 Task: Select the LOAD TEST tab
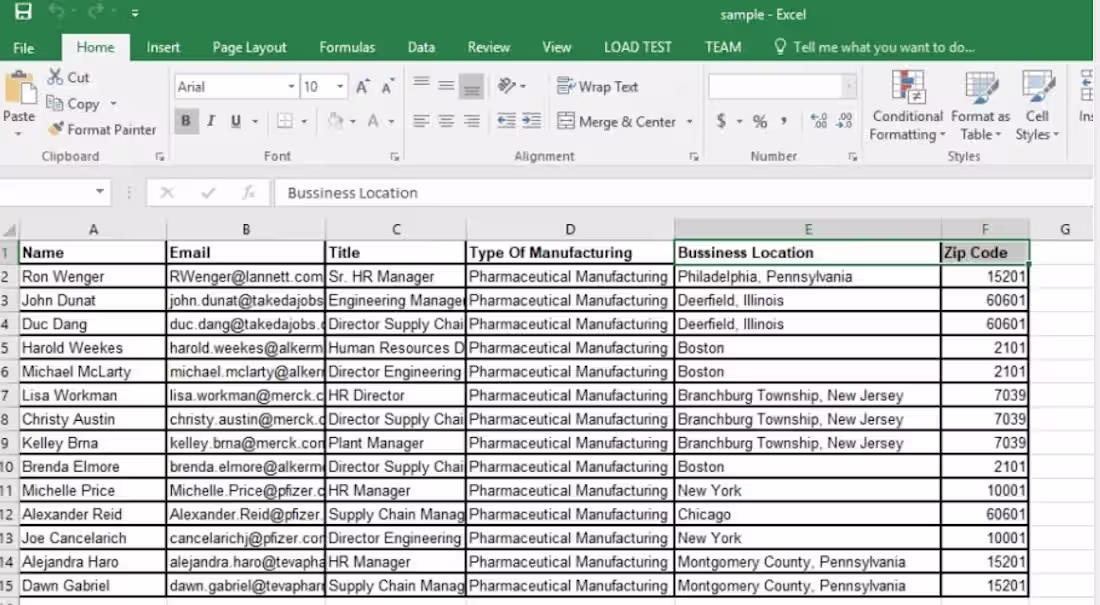[x=638, y=47]
